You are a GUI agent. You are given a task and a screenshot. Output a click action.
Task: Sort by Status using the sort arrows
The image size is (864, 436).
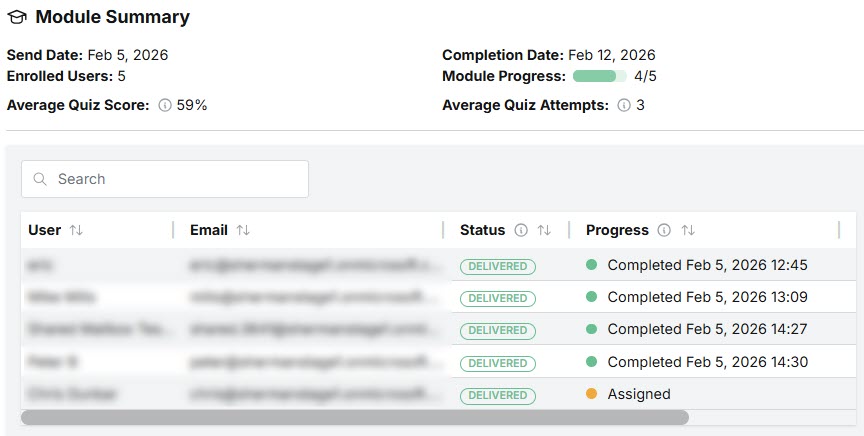click(544, 230)
